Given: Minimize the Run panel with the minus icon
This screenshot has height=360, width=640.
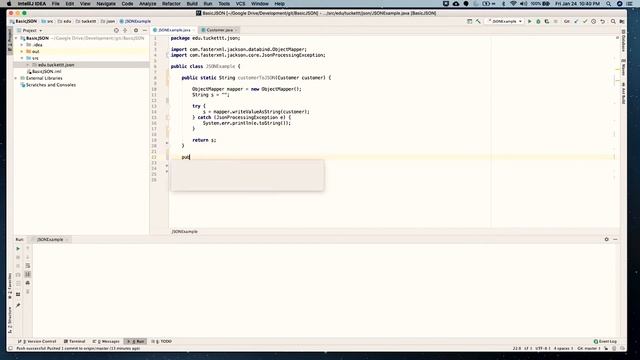Looking at the screenshot, I should click(615, 240).
